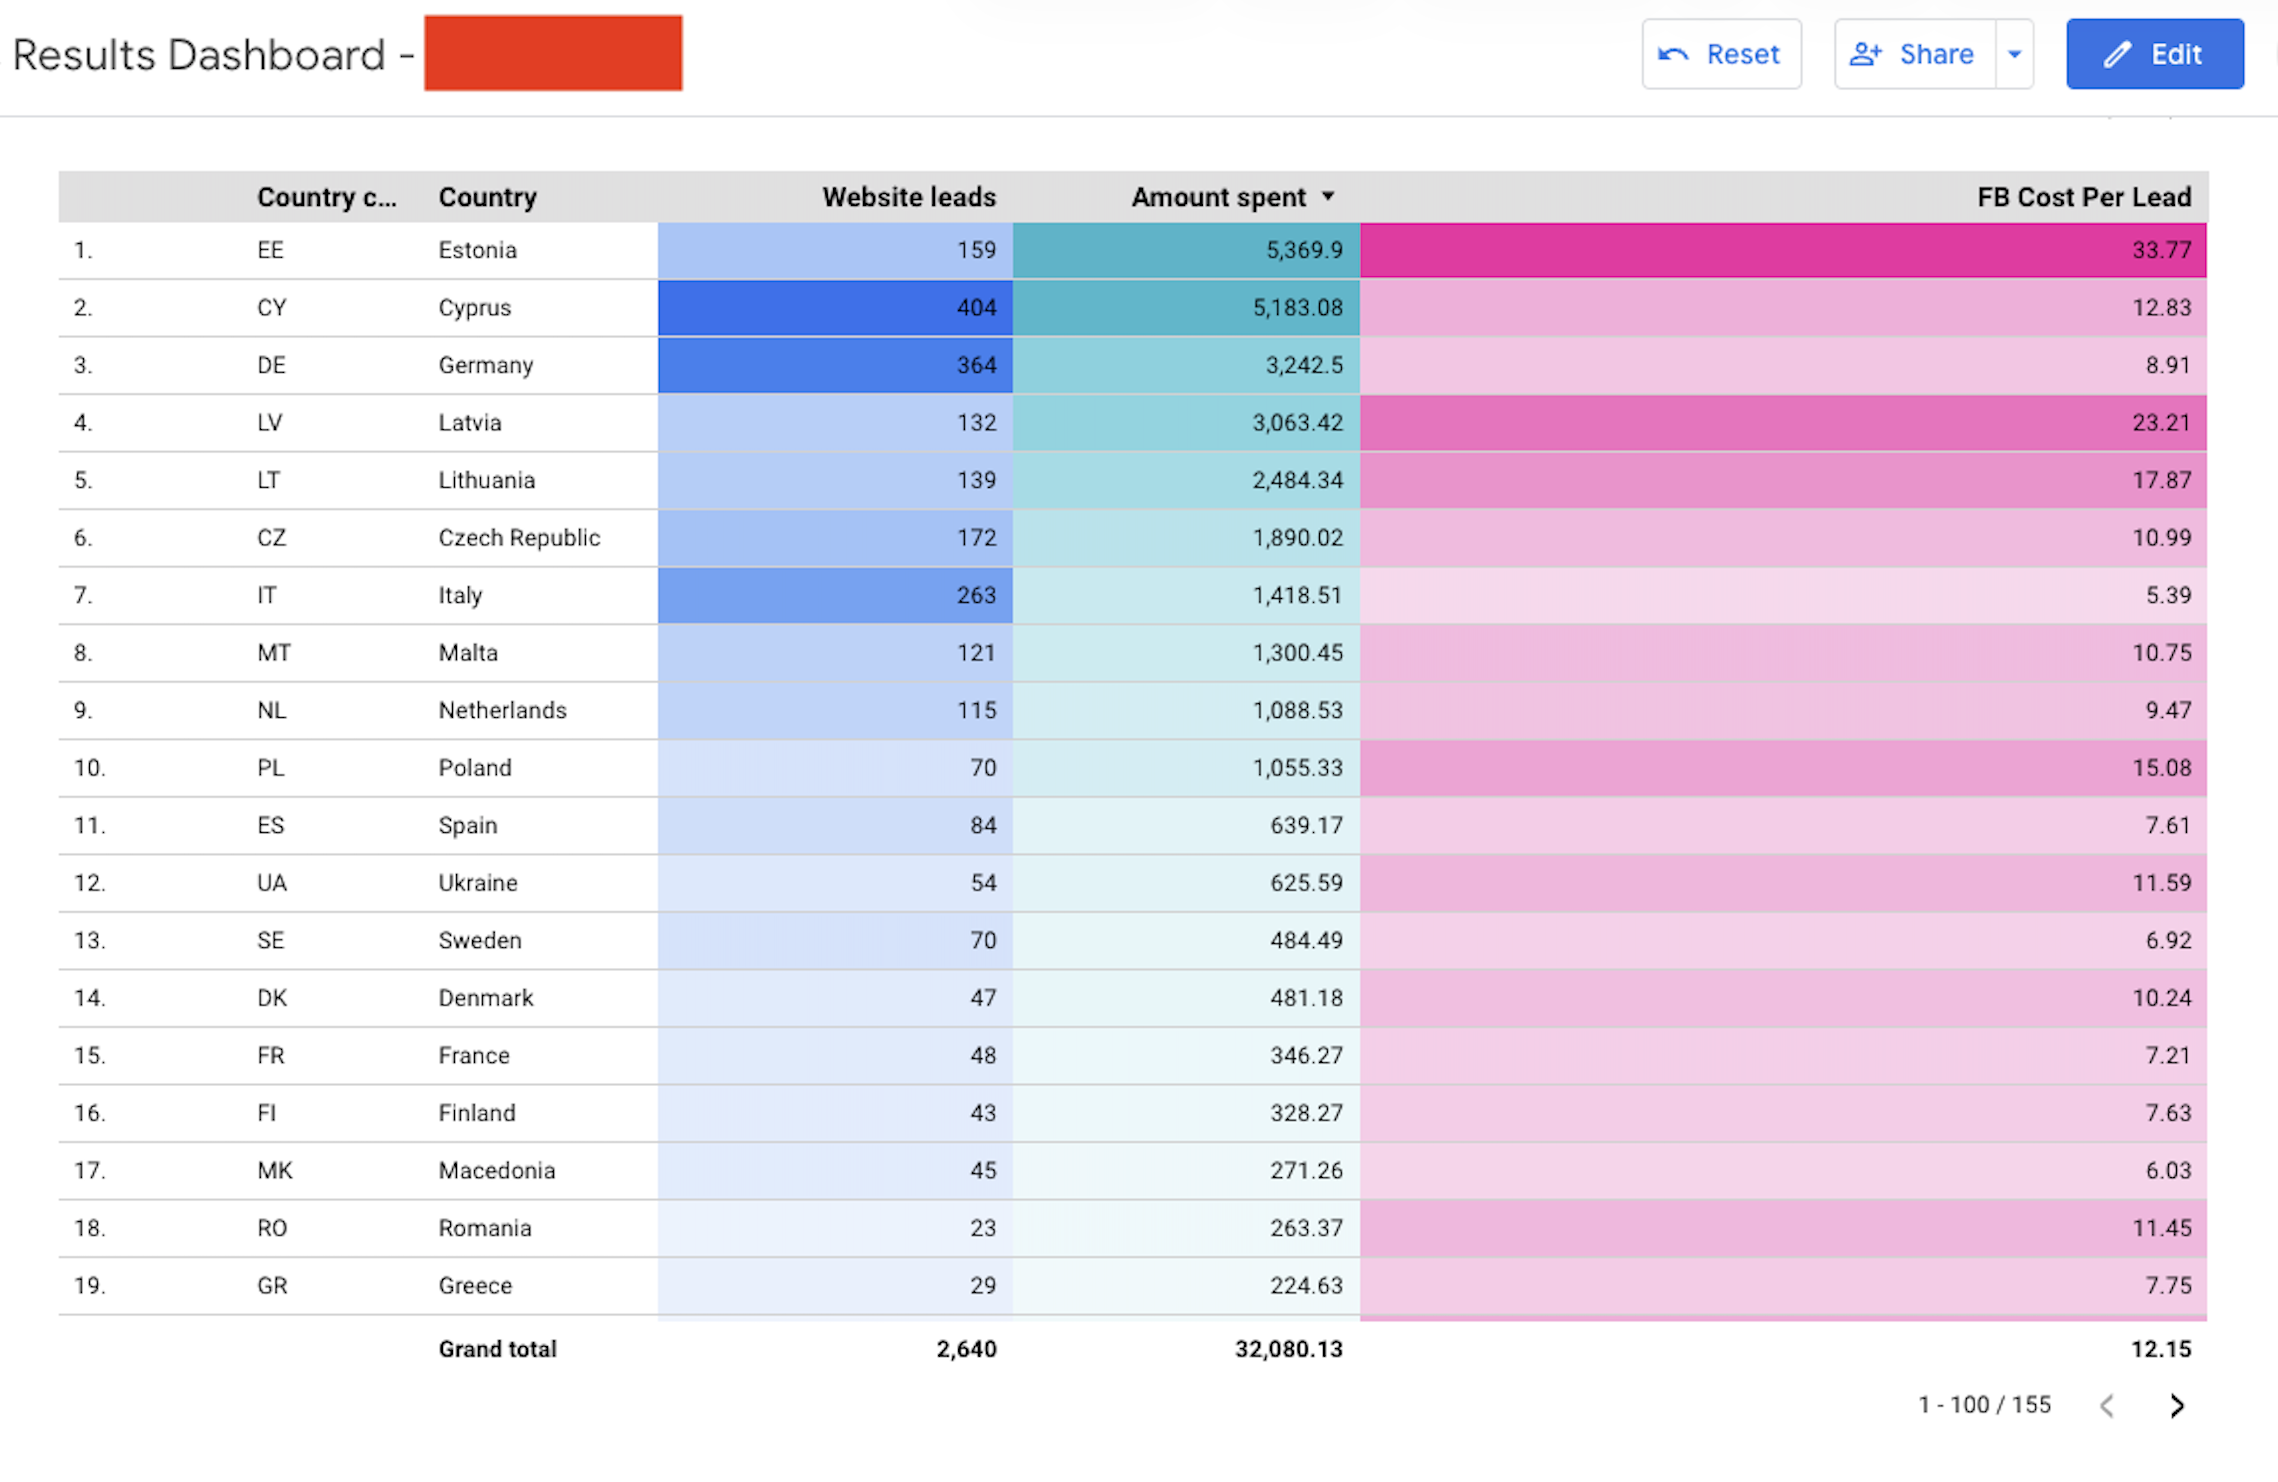The height and width of the screenshot is (1482, 2278).
Task: Go to previous page arrow
Action: (2107, 1405)
